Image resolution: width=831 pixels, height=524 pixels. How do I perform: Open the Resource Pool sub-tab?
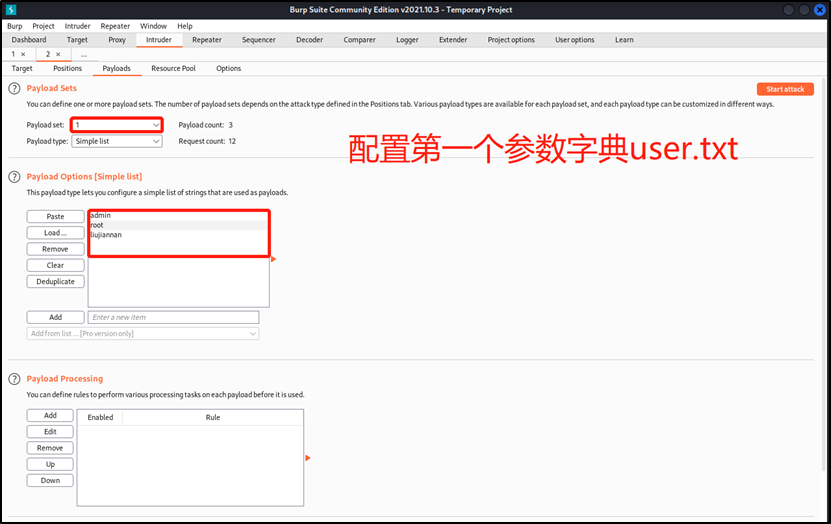point(173,68)
